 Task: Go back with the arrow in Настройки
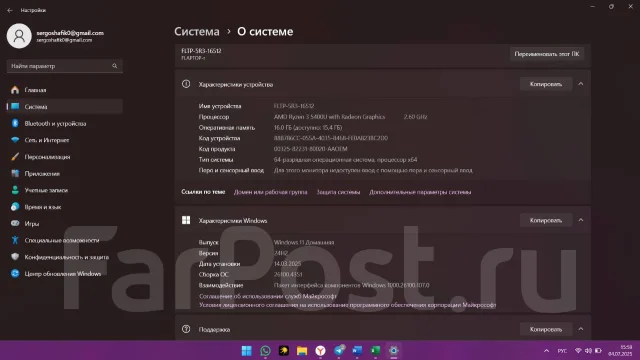(x=10, y=10)
